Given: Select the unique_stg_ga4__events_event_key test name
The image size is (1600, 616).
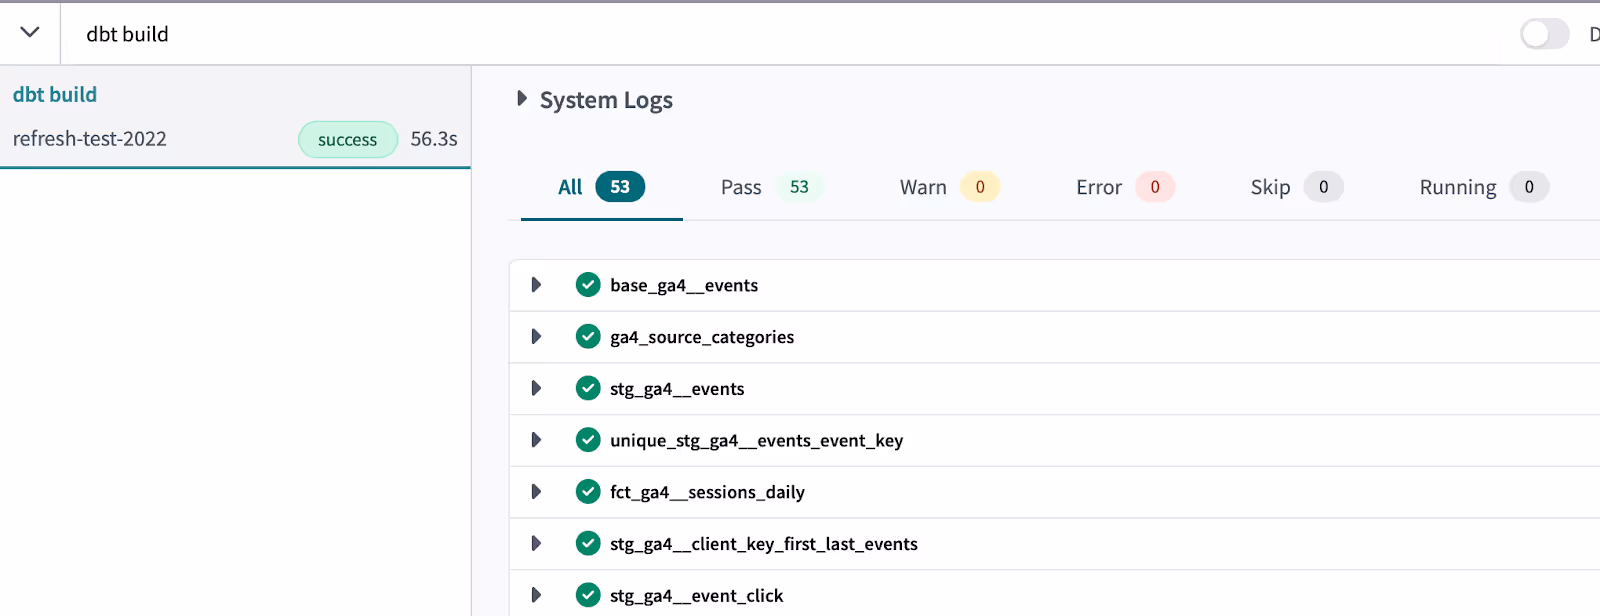Looking at the screenshot, I should tap(757, 441).
